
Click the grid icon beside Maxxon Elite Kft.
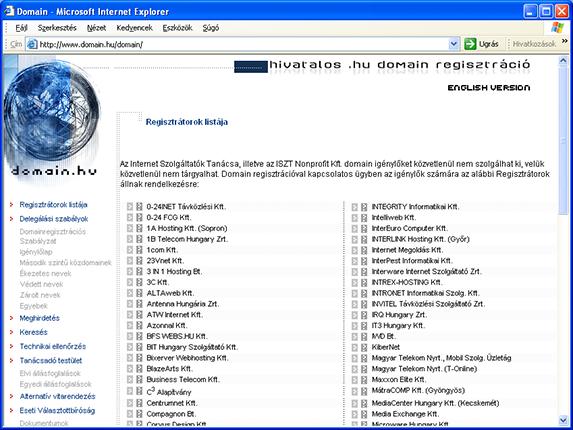click(364, 380)
